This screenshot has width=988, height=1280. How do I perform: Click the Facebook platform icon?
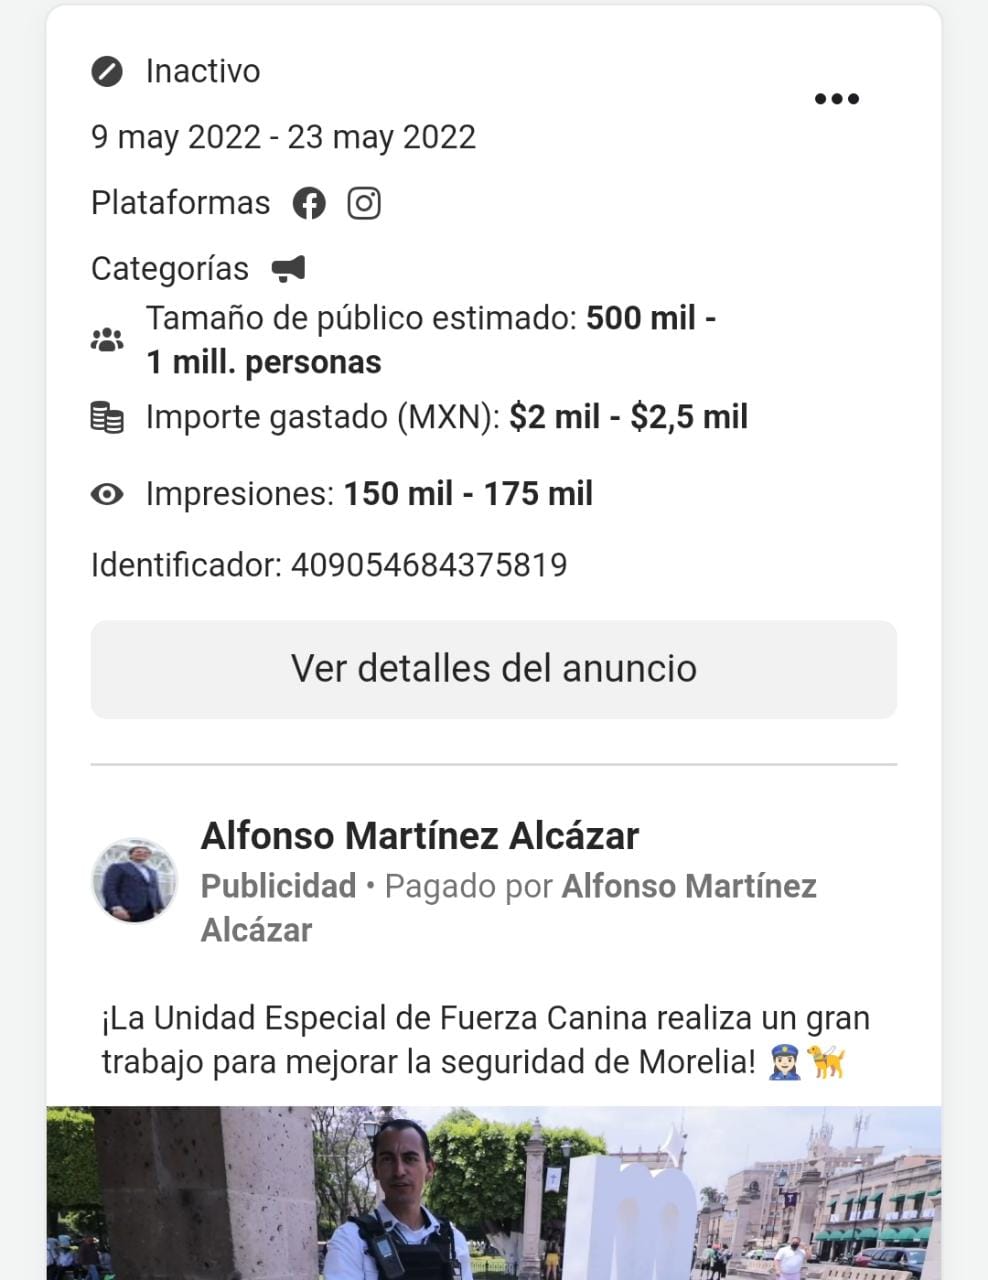tap(309, 203)
